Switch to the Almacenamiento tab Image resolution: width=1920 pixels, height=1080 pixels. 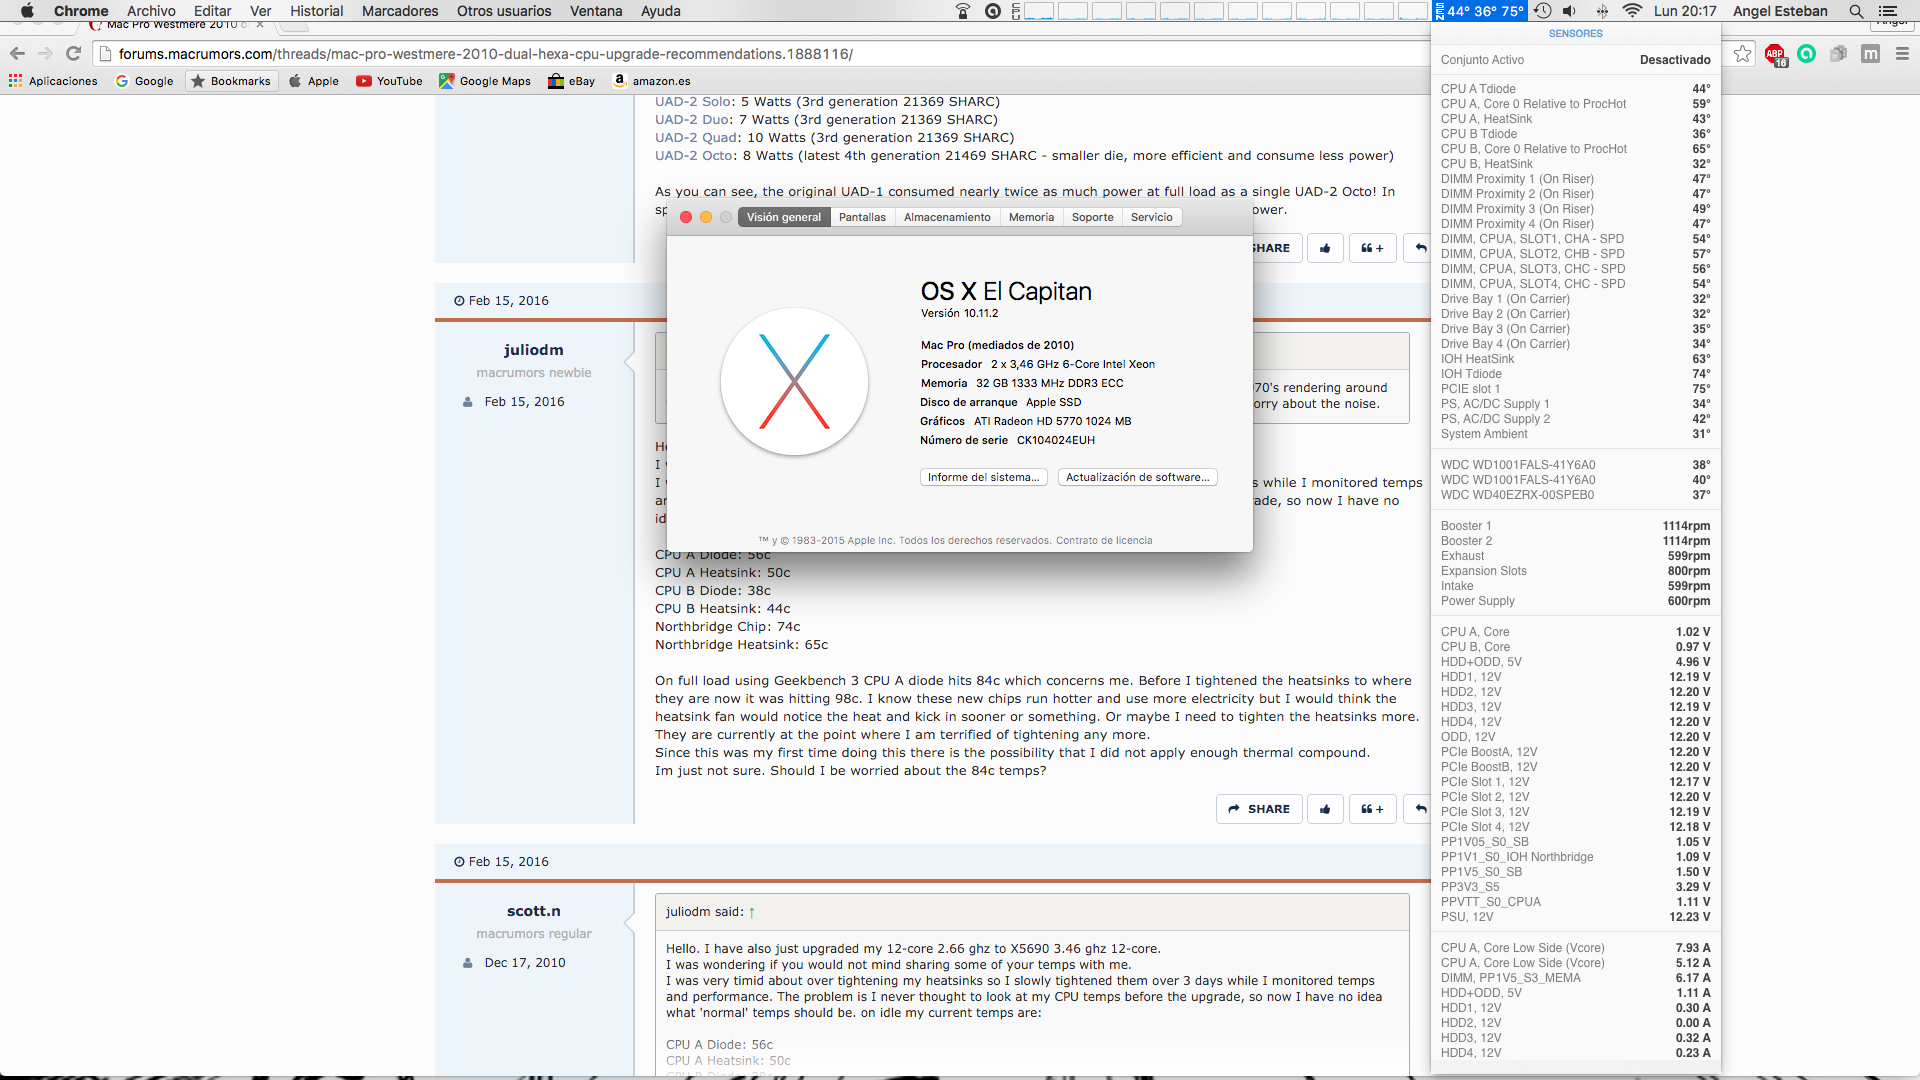click(947, 217)
